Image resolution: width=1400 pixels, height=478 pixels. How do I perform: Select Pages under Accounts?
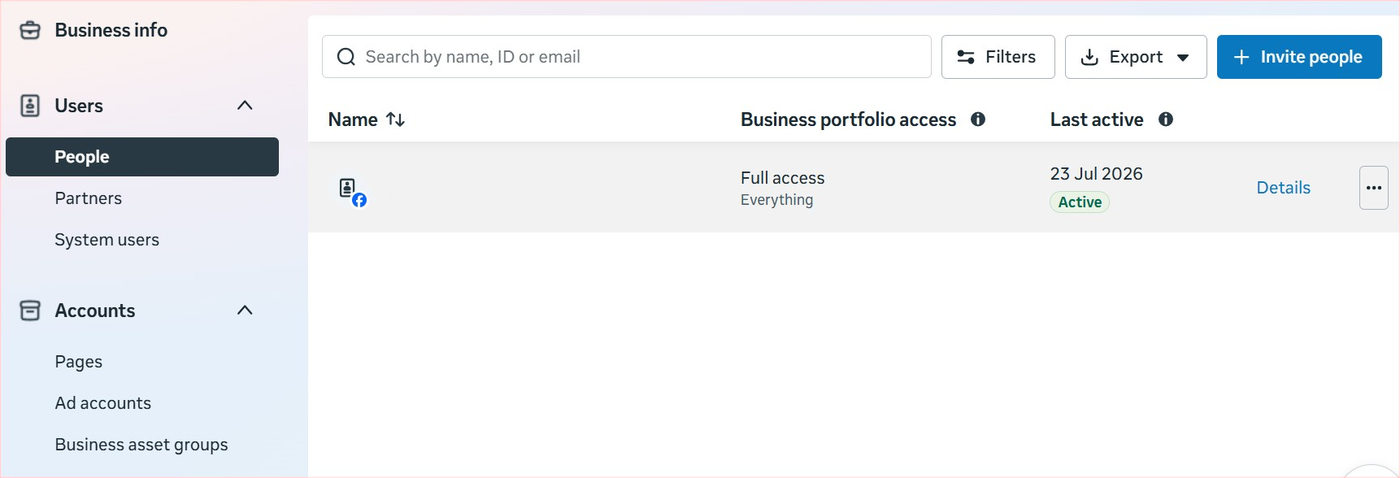click(78, 362)
